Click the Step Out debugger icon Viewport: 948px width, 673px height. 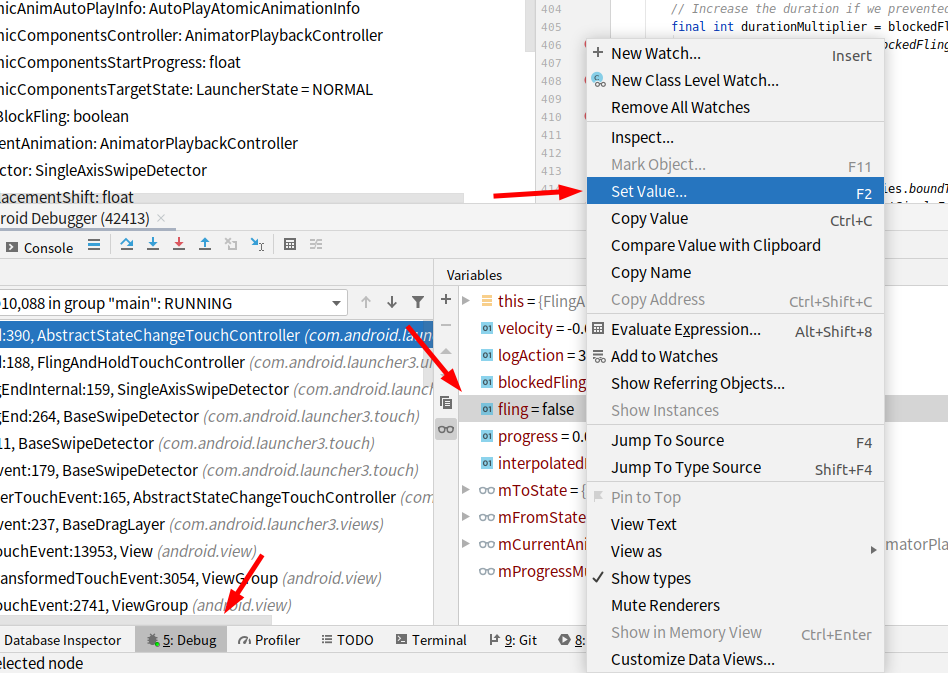point(205,244)
